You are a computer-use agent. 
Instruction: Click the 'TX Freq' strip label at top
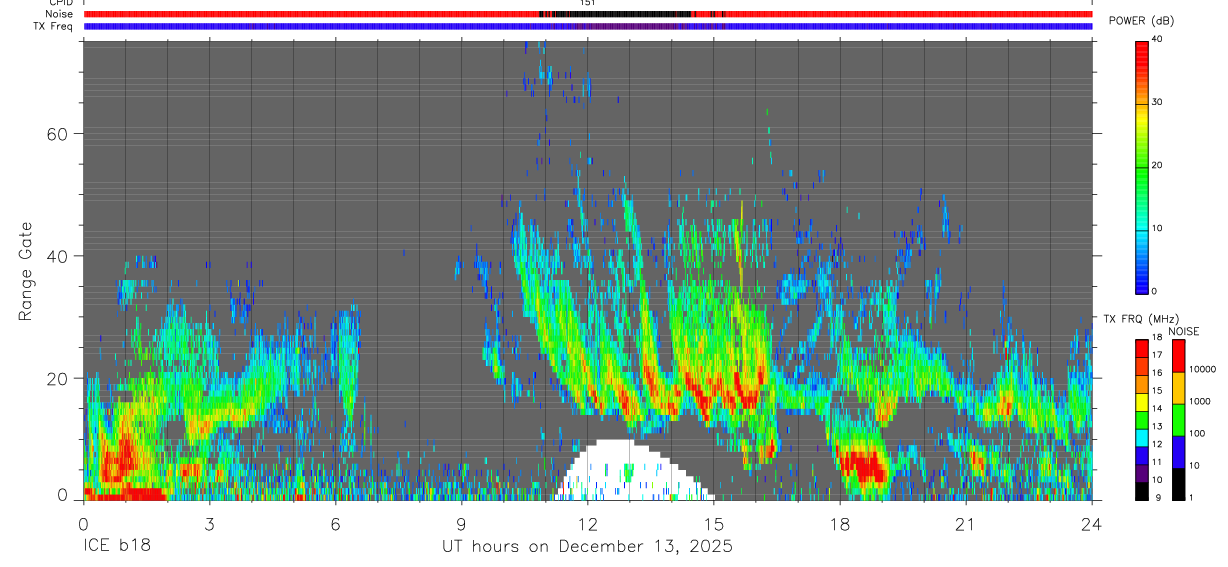point(54,26)
